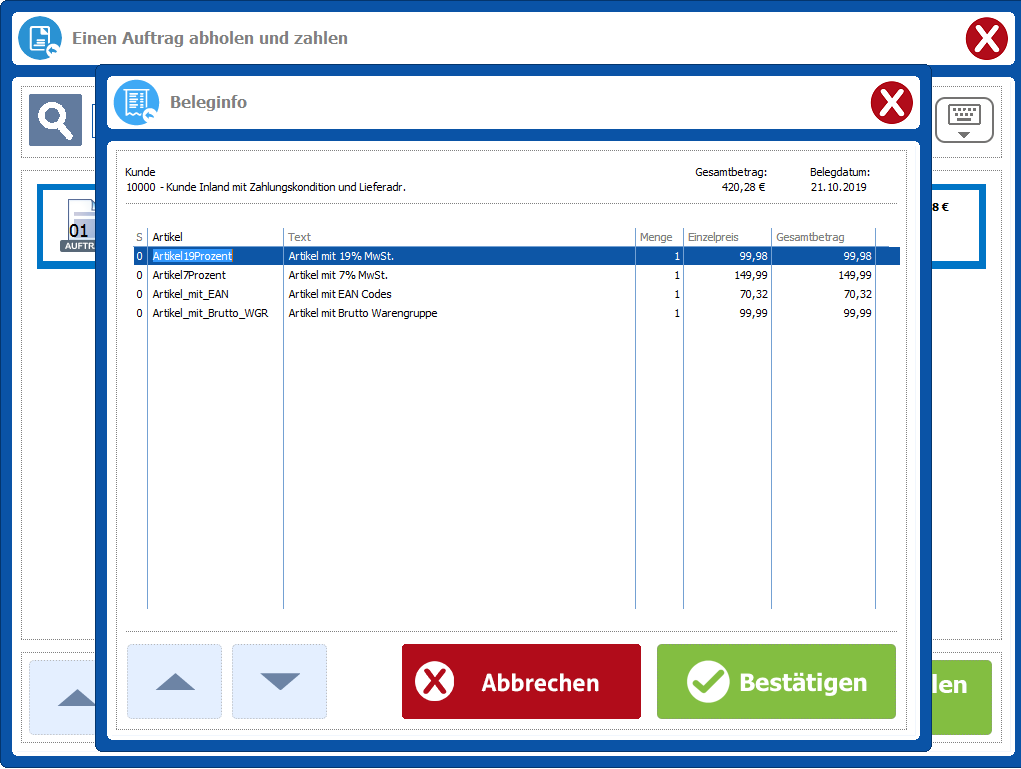
Task: Select the Auftrag 01 order thumbnail
Action: click(x=78, y=227)
